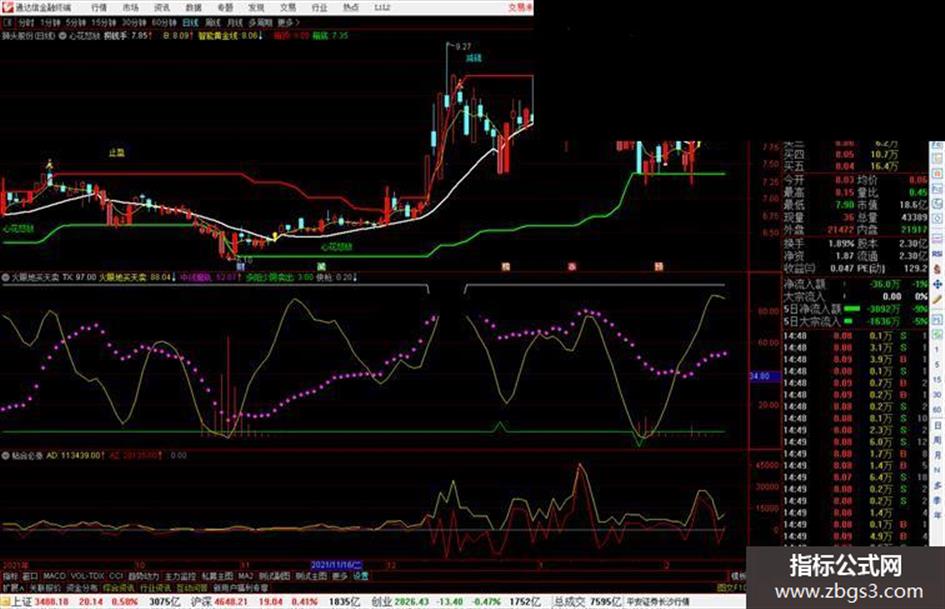Expand the 扩展 panel toggle
Image resolution: width=945 pixels, height=609 pixels.
tap(13, 587)
